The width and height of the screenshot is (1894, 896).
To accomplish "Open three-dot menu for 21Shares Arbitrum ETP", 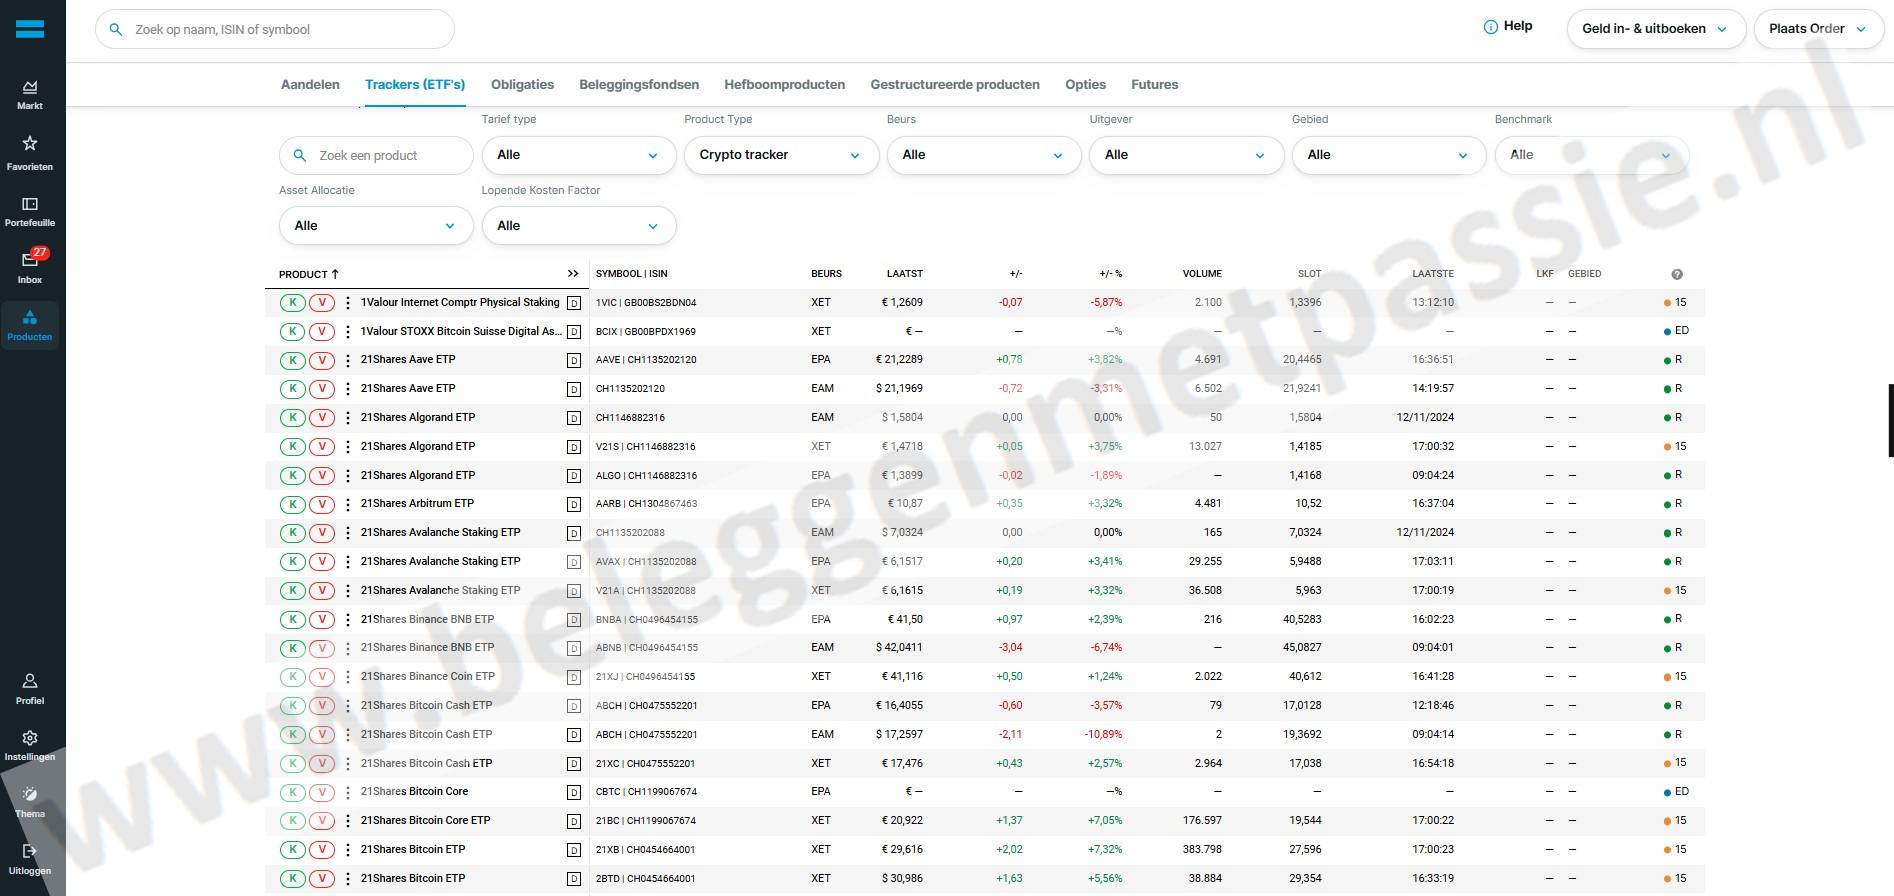I will 348,504.
